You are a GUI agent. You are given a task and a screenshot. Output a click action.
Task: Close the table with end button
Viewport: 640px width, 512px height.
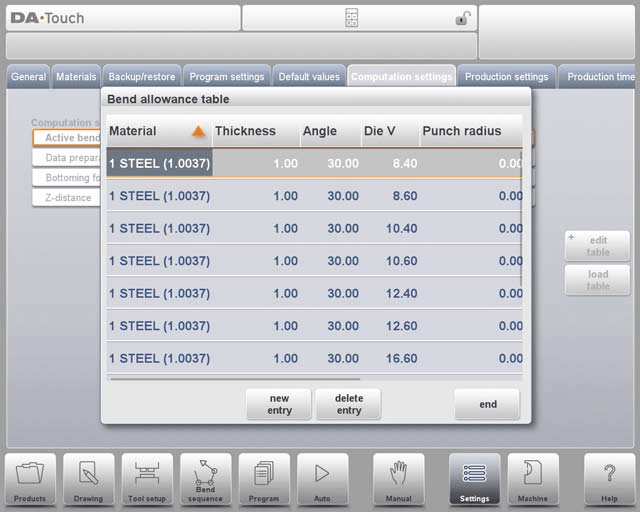[x=487, y=404]
